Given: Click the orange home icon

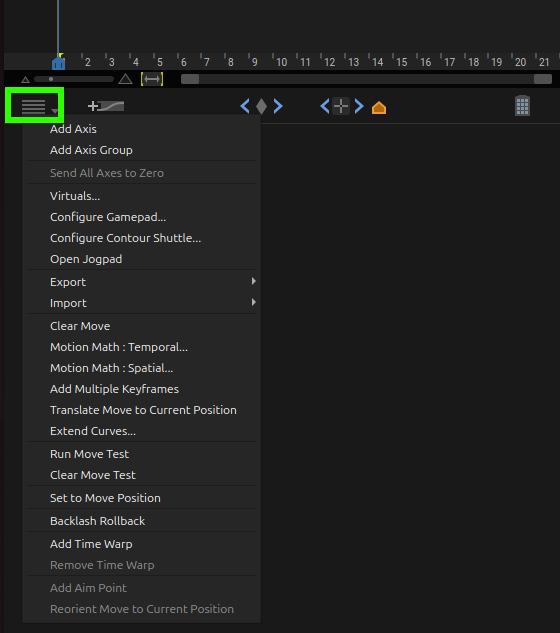Looking at the screenshot, I should 379,108.
